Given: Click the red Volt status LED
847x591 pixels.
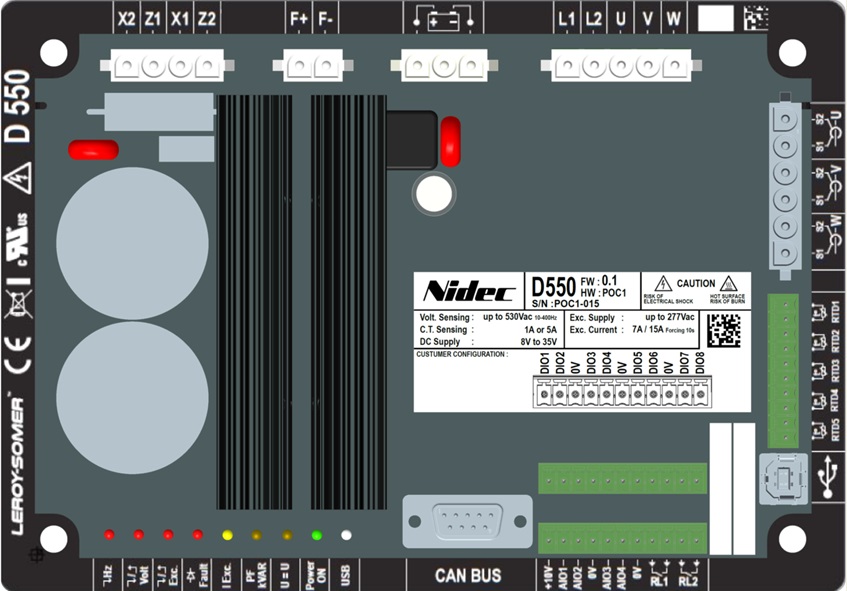Looking at the screenshot, I should pos(139,535).
